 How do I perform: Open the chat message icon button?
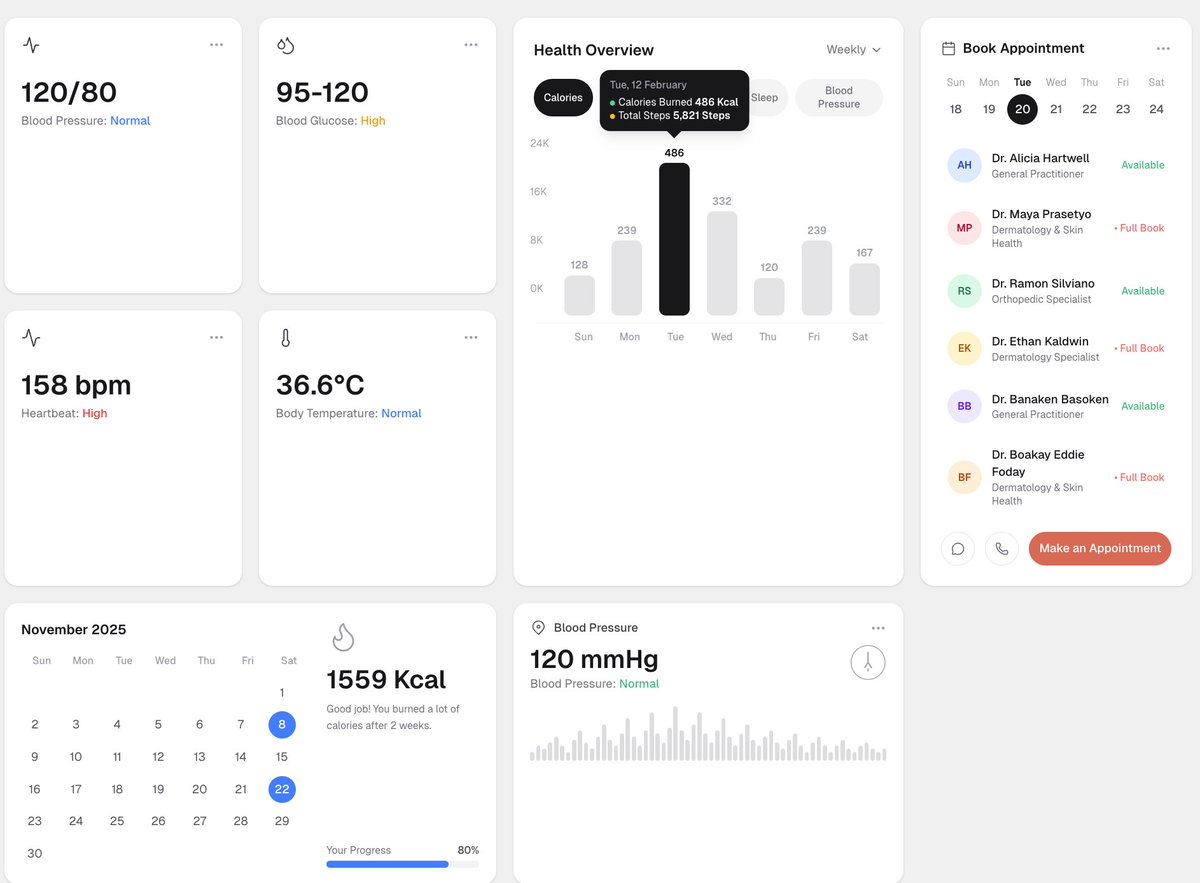pyautogui.click(x=958, y=549)
